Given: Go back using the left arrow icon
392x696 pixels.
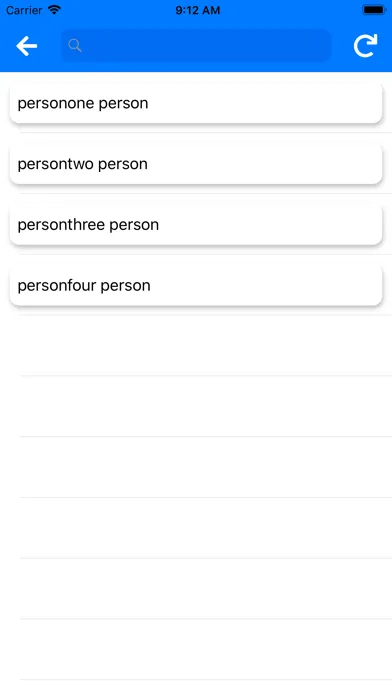Looking at the screenshot, I should pyautogui.click(x=27, y=46).
